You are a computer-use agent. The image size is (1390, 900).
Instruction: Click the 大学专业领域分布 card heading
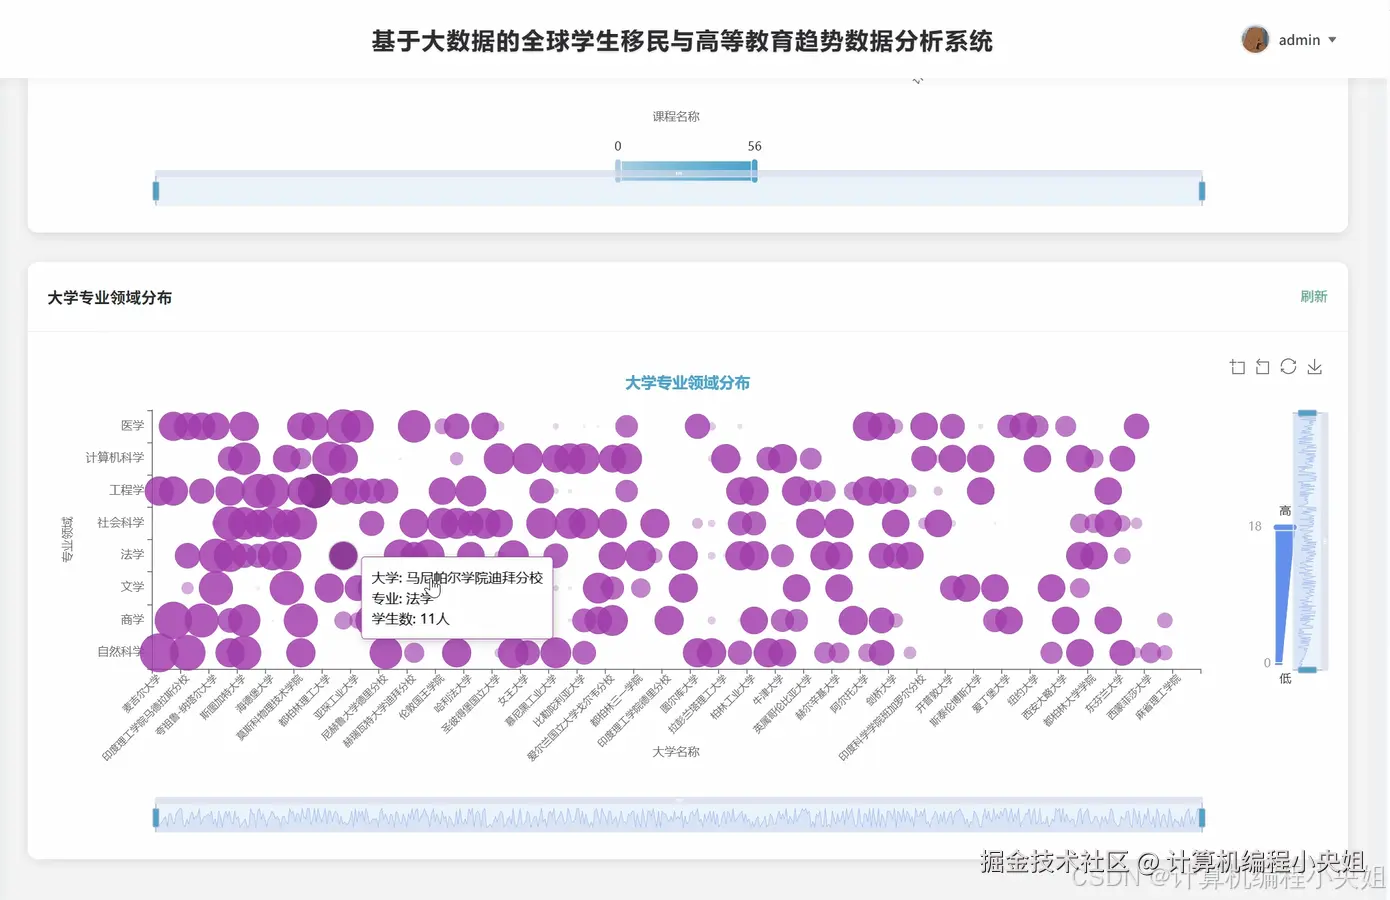pyautogui.click(x=110, y=297)
